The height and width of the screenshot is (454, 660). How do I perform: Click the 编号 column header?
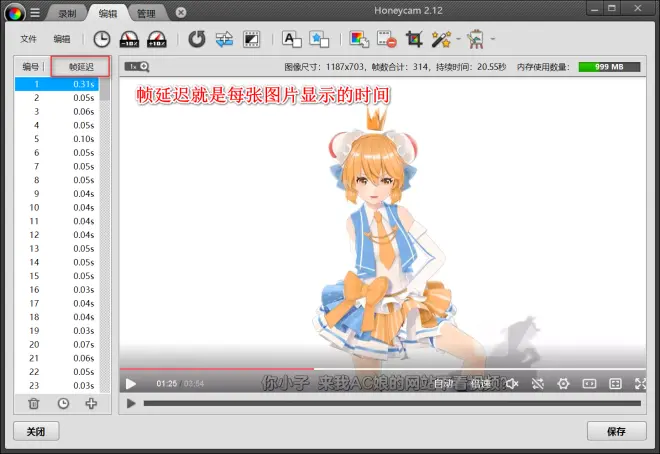(x=31, y=66)
